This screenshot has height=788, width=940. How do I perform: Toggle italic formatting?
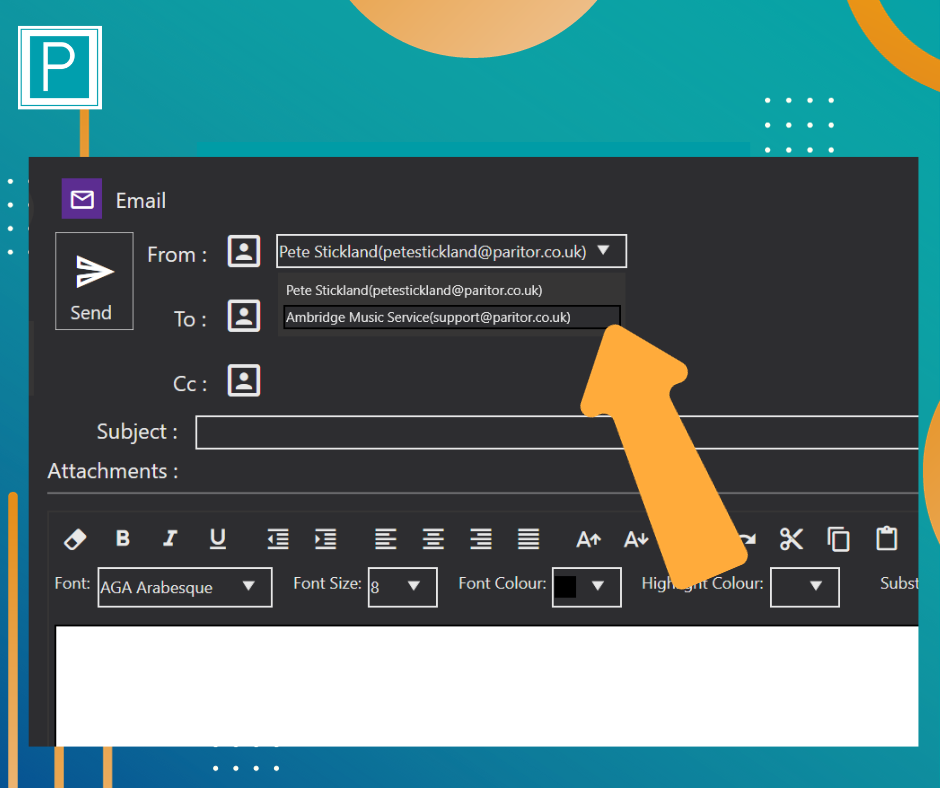tap(170, 539)
